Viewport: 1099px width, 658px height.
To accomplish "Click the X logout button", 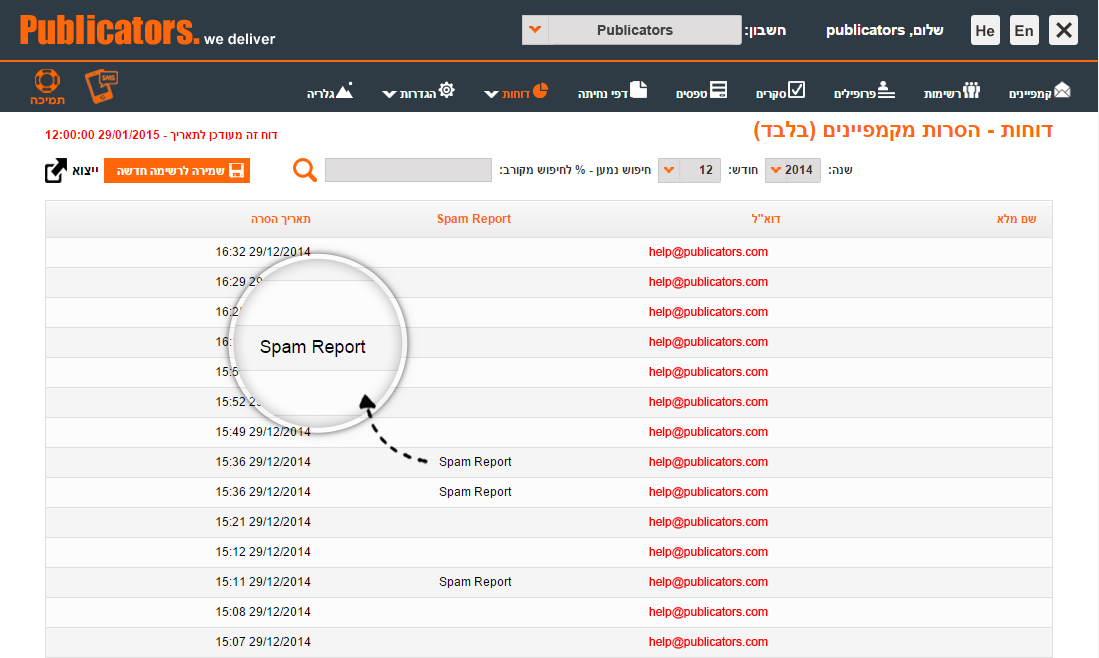I will click(x=1063, y=30).
